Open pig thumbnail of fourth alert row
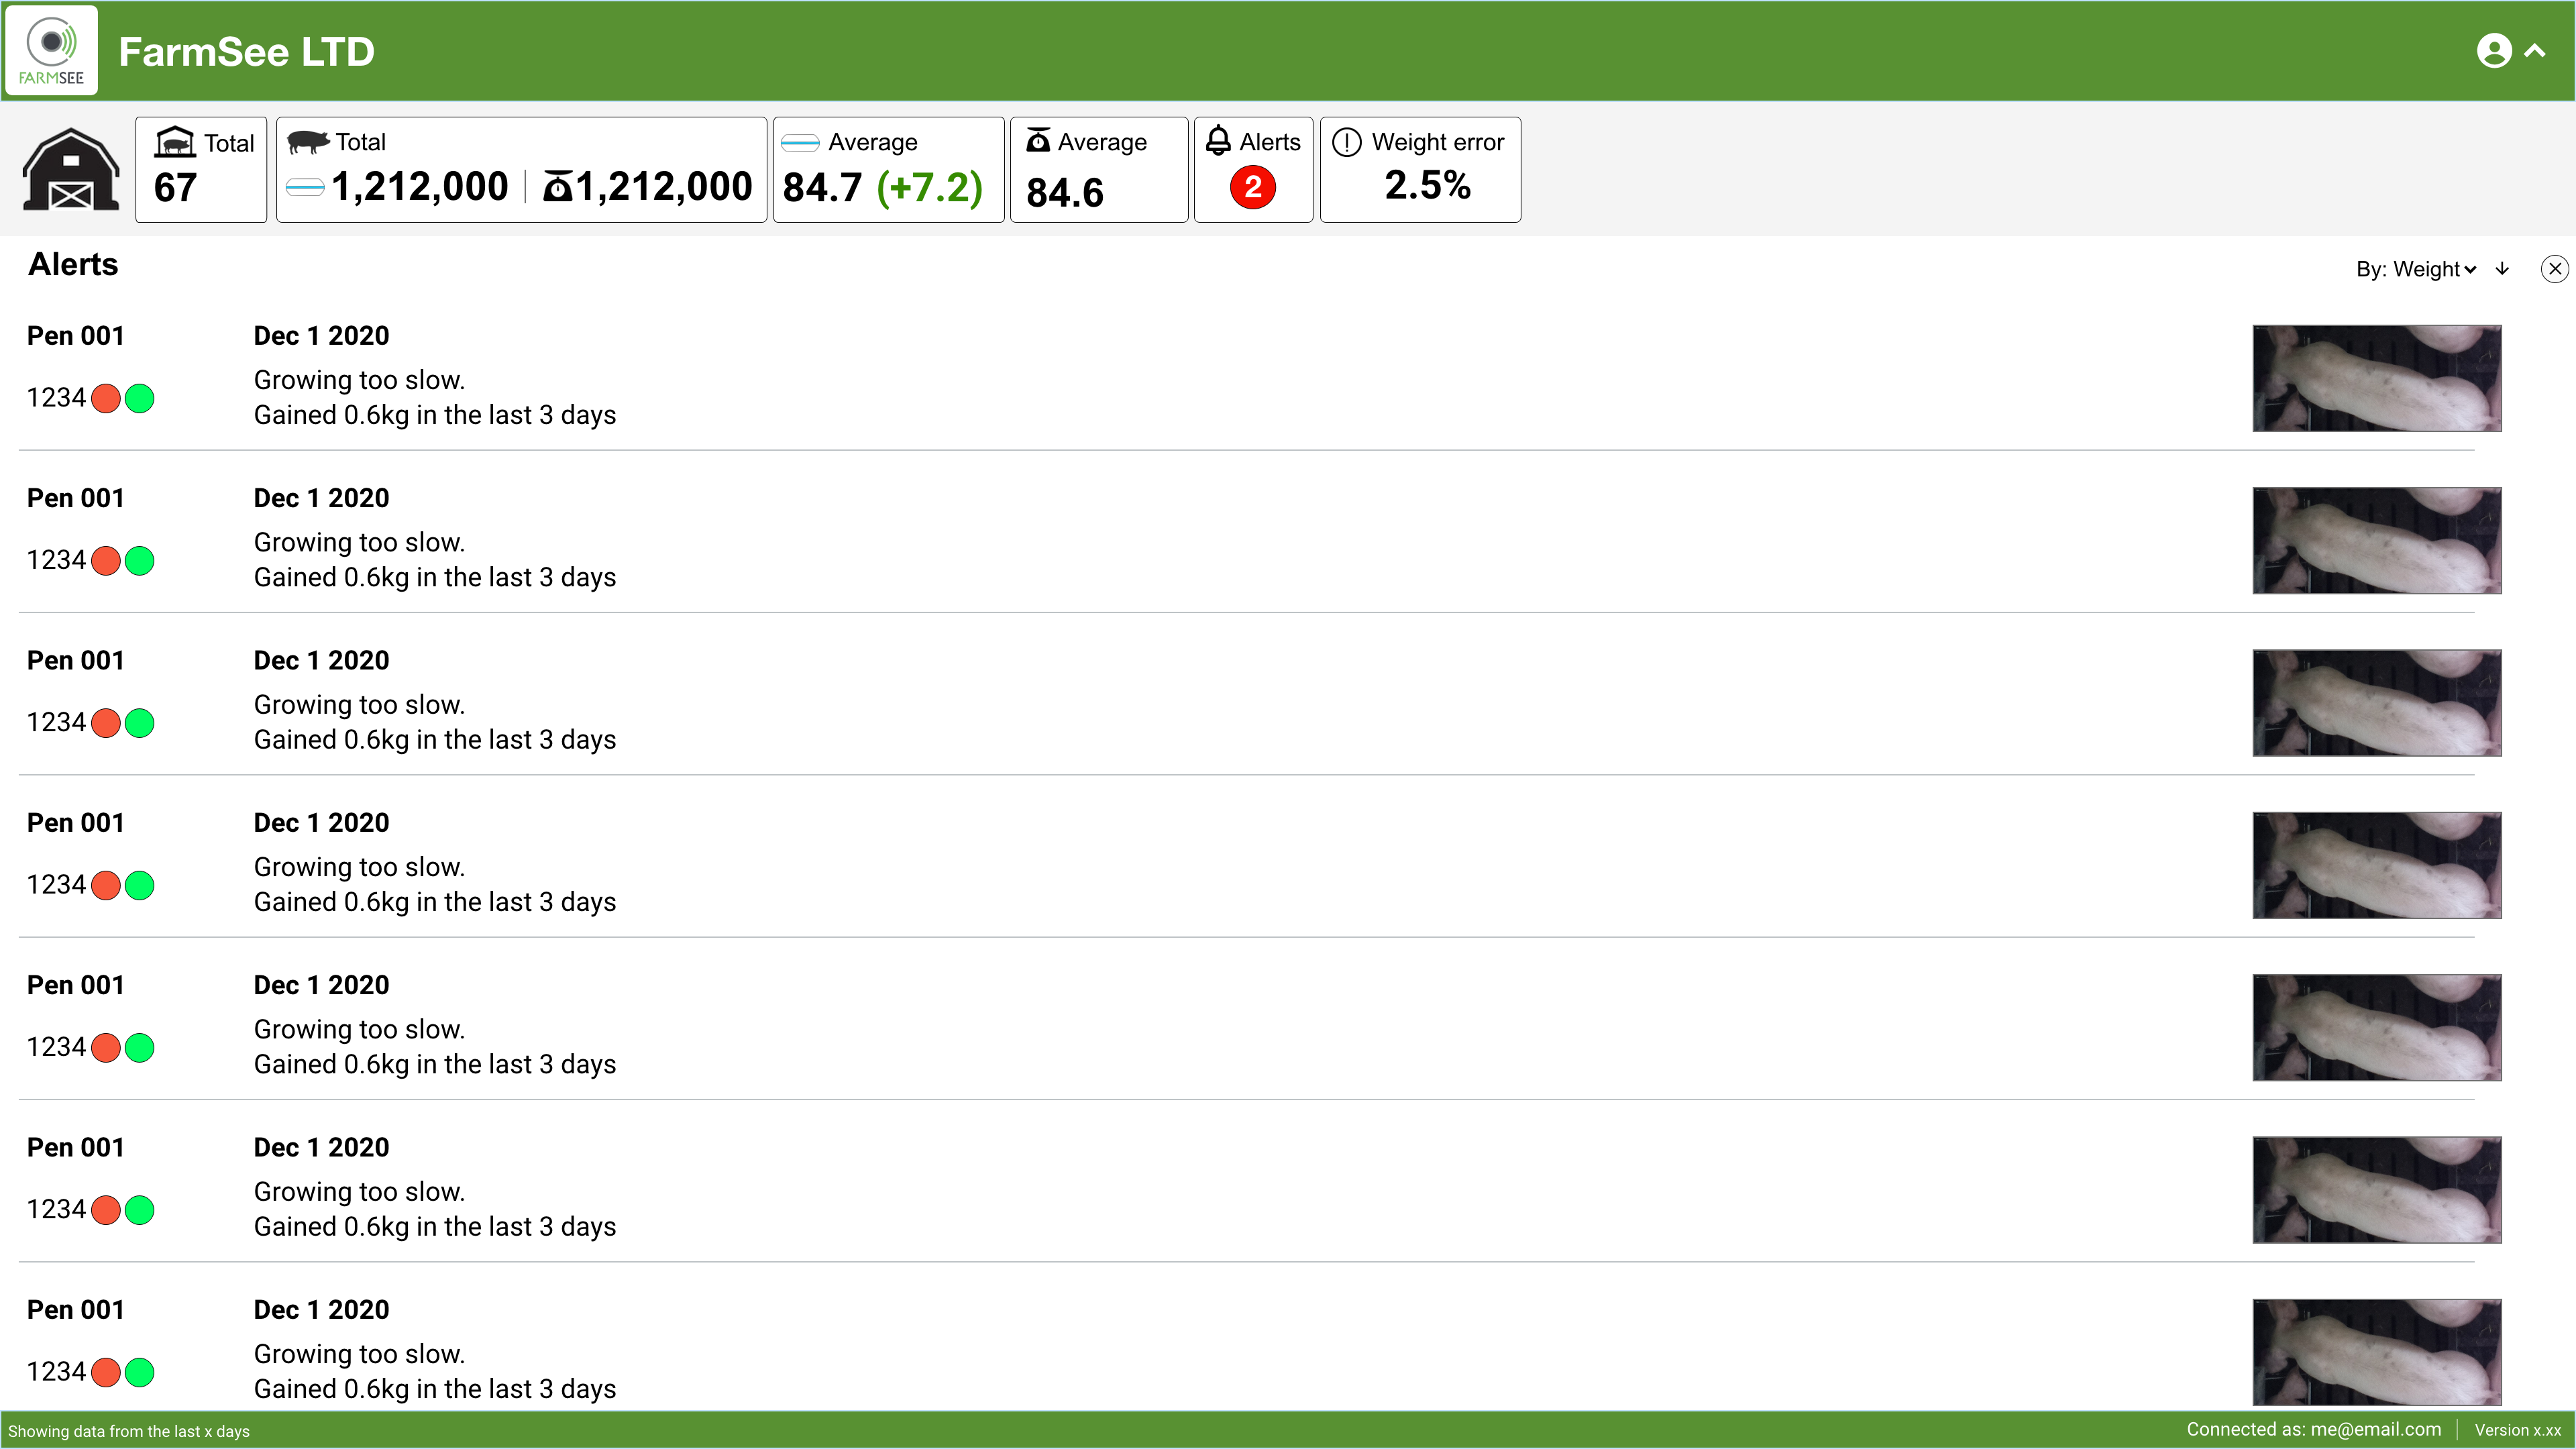Image resolution: width=2576 pixels, height=1449 pixels. (x=2376, y=865)
